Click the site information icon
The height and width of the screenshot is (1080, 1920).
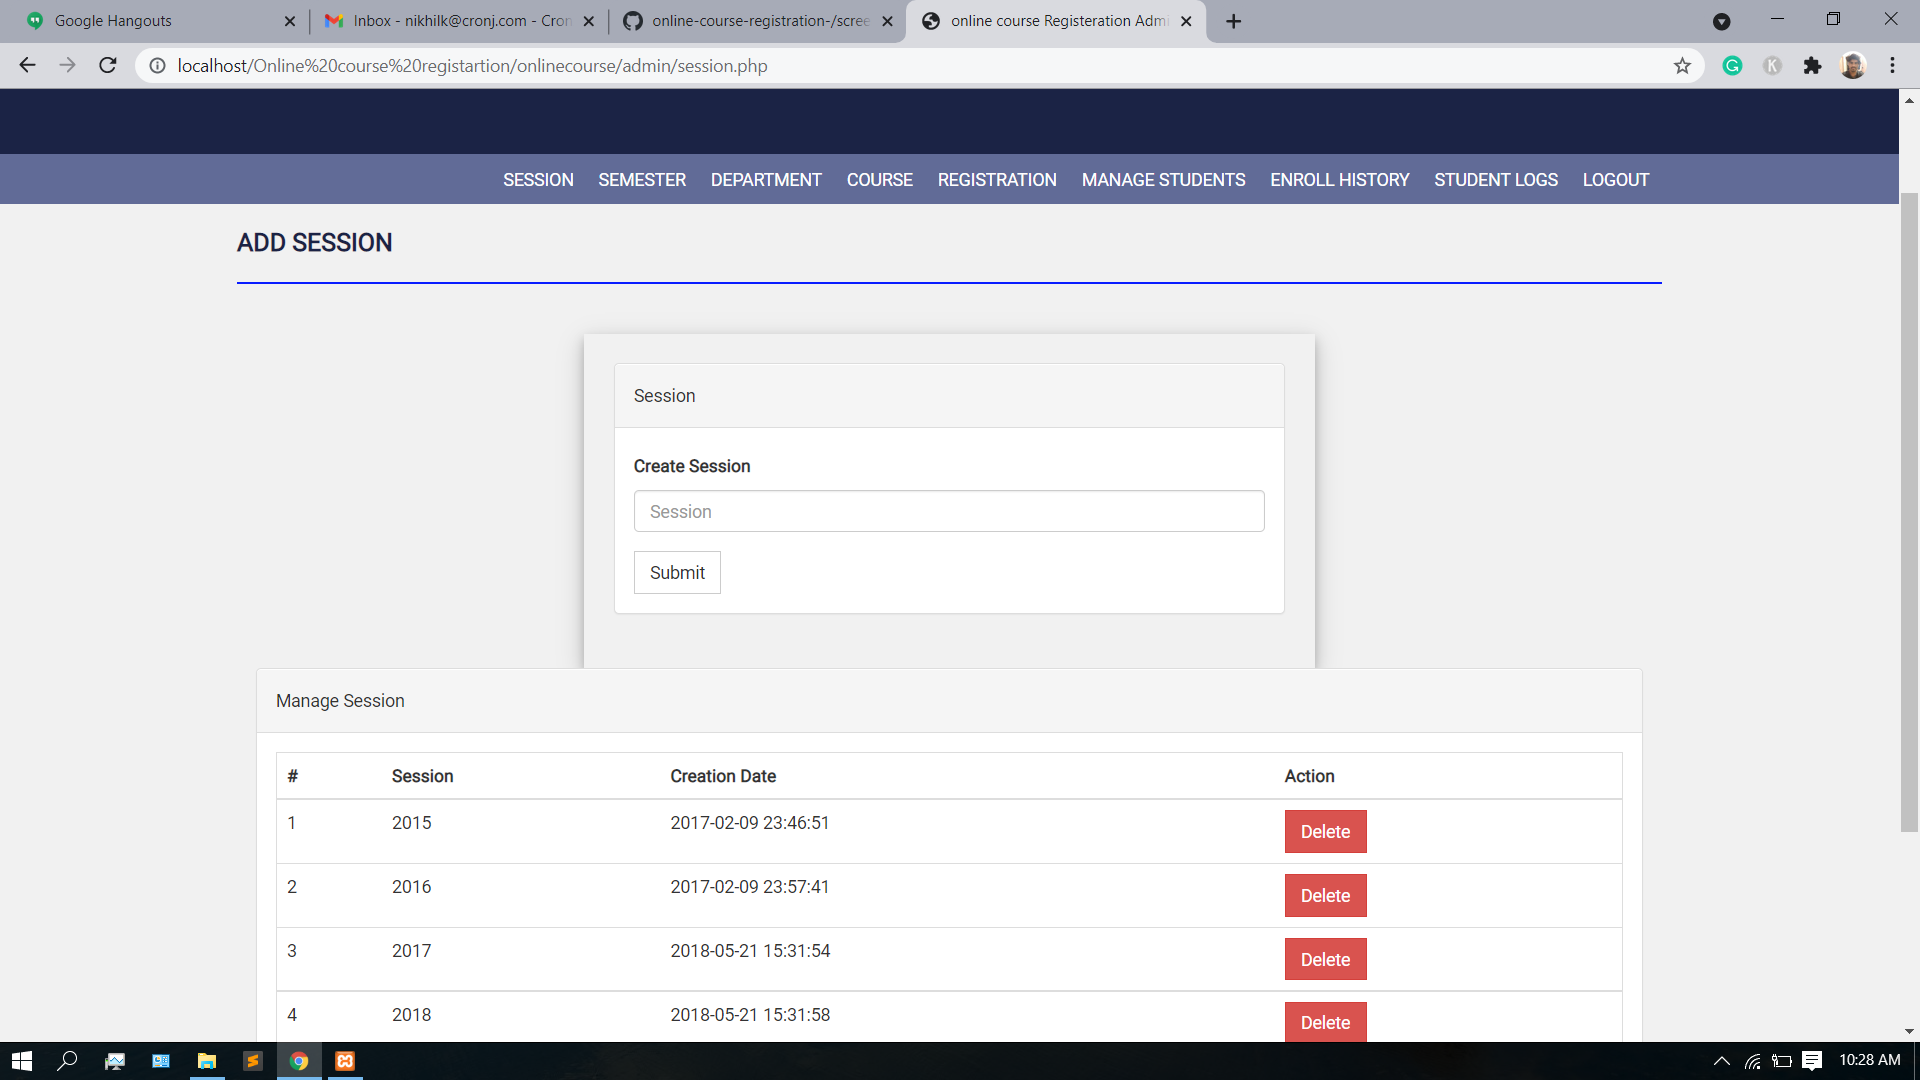(x=157, y=66)
